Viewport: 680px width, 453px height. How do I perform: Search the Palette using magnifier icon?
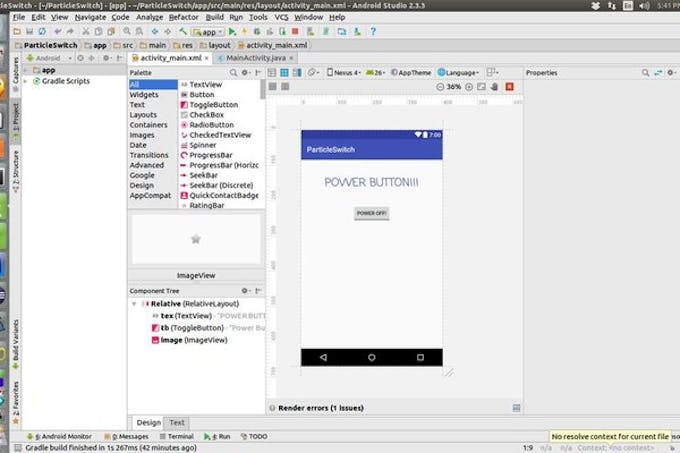coord(233,73)
